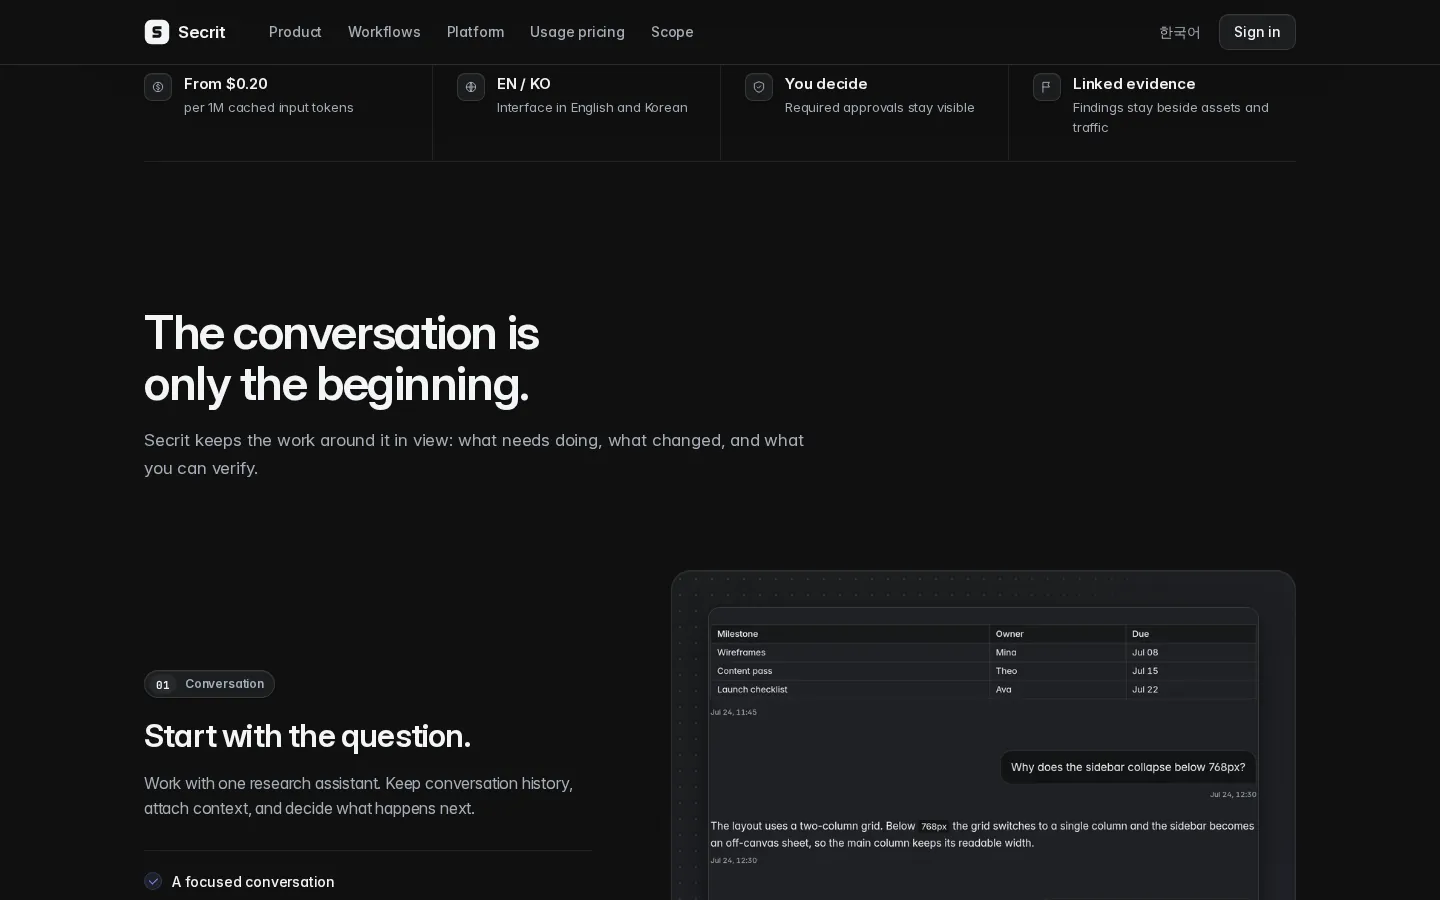The height and width of the screenshot is (900, 1440).
Task: Click the Wireframes table cell
Action: tap(849, 652)
